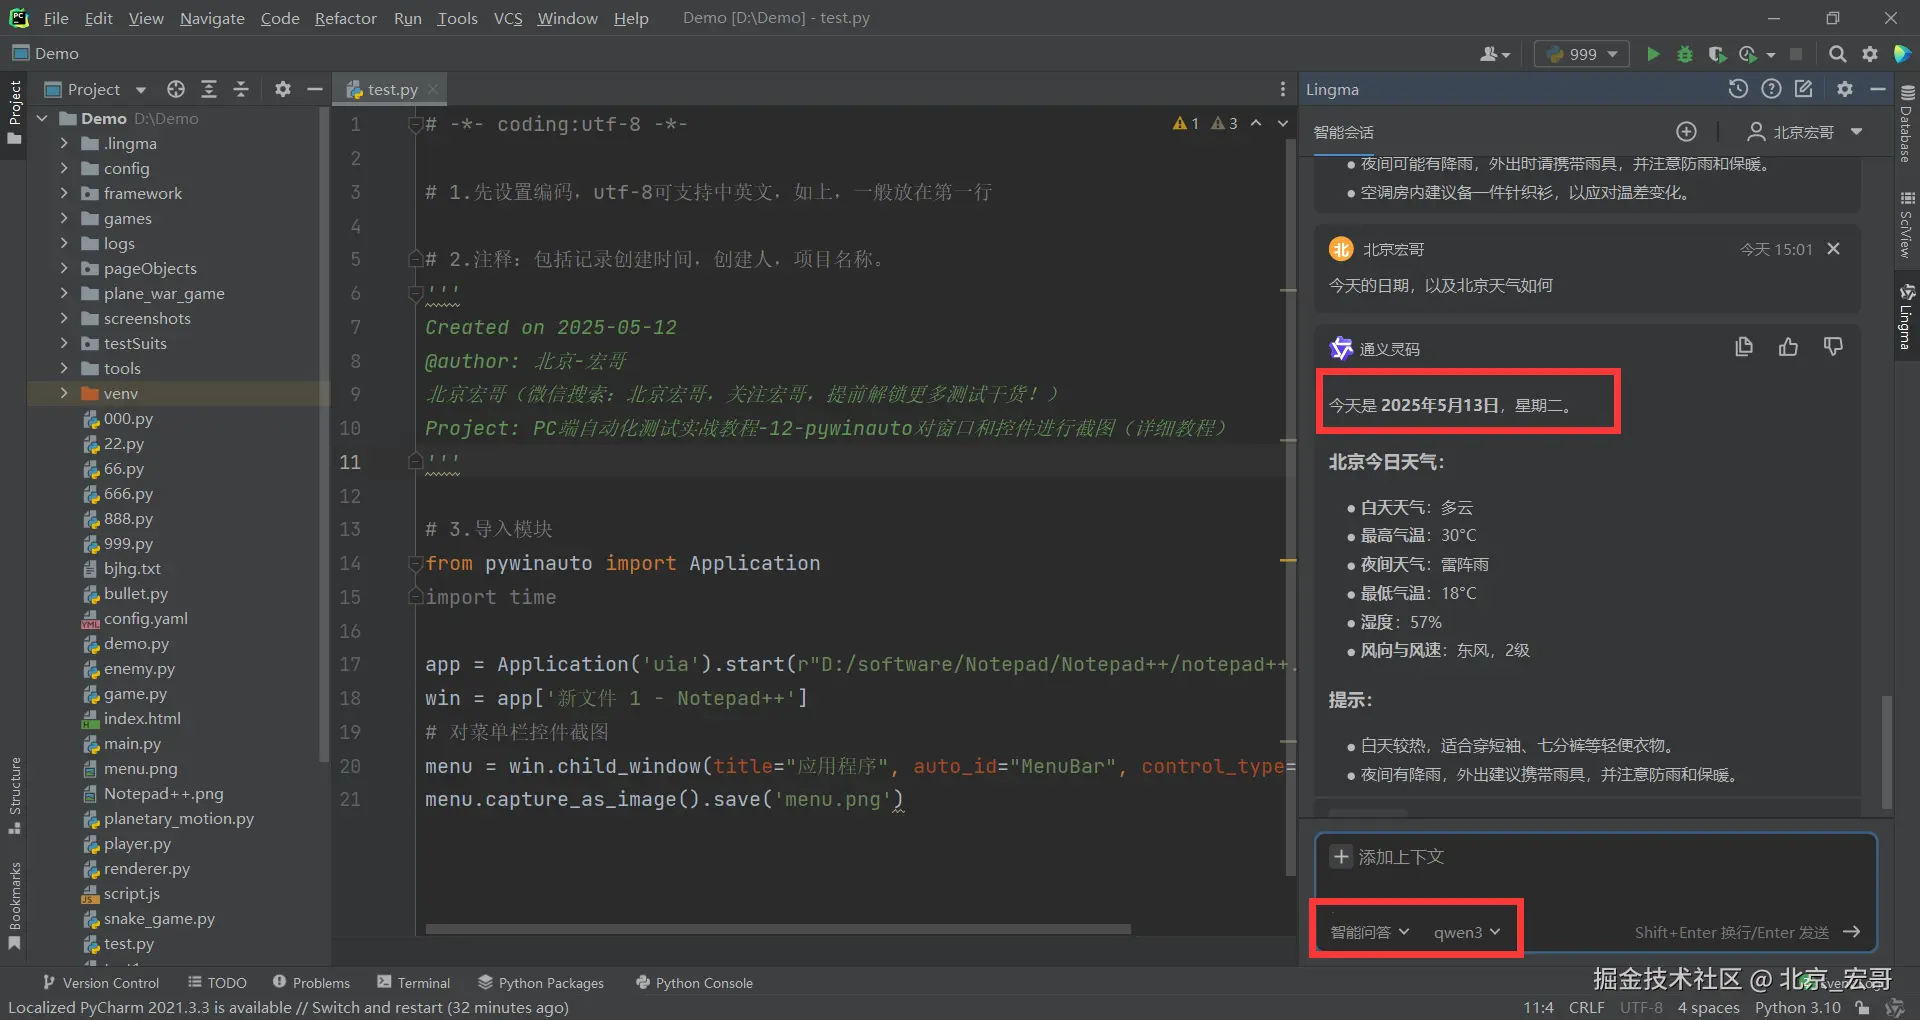
Task: Close the test.py editor tab
Action: point(432,89)
